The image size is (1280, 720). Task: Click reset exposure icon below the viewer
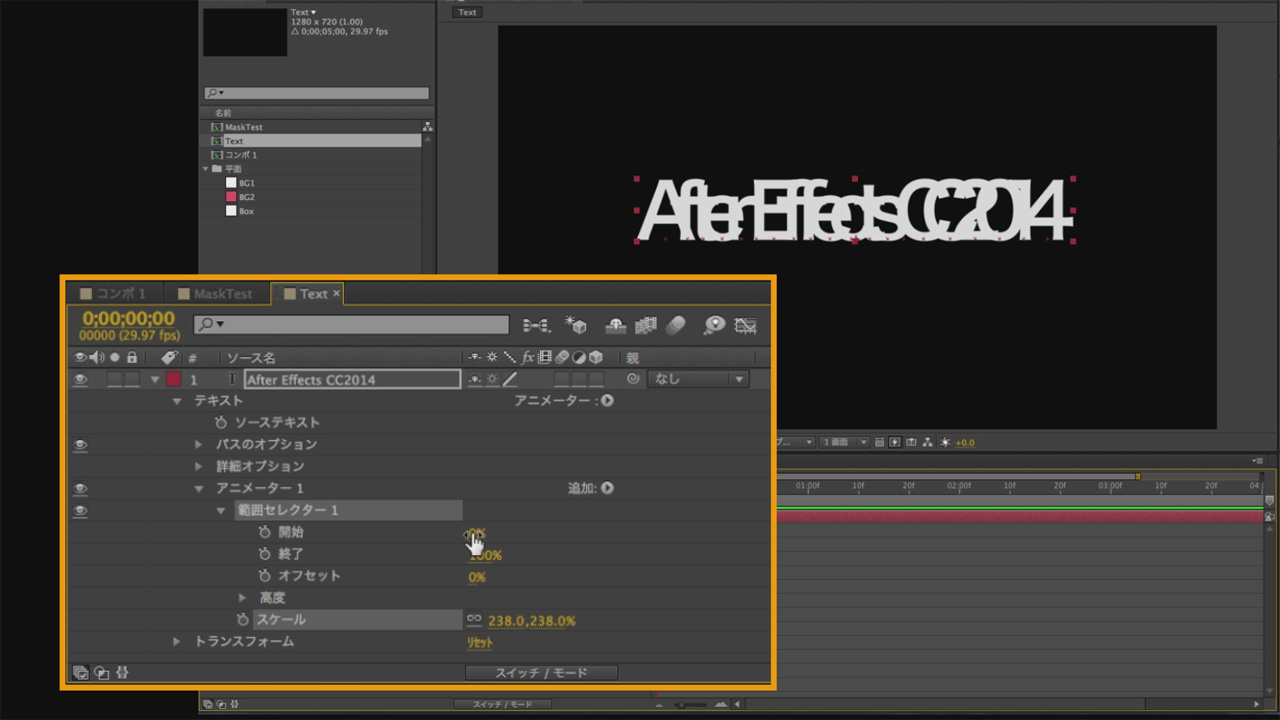pyautogui.click(x=945, y=442)
